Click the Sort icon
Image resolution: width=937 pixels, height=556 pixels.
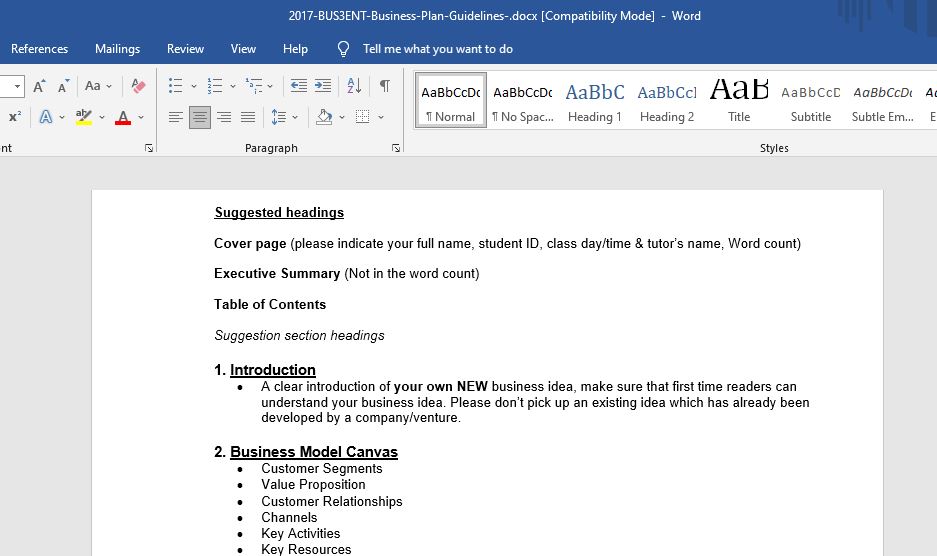click(354, 85)
